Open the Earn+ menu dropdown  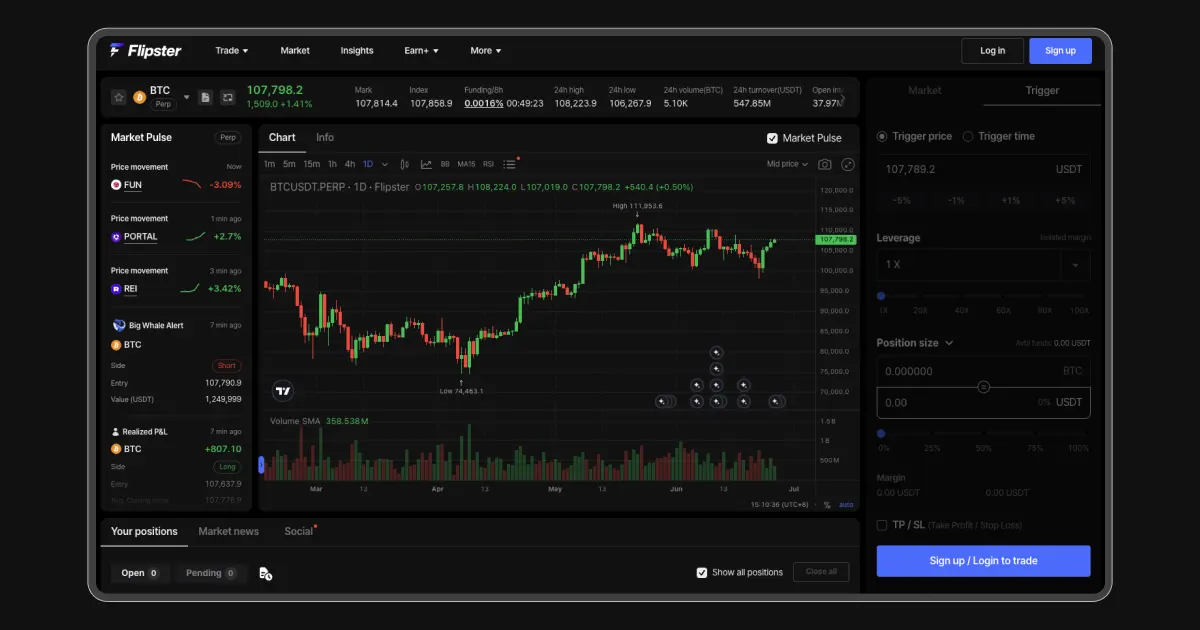421,50
